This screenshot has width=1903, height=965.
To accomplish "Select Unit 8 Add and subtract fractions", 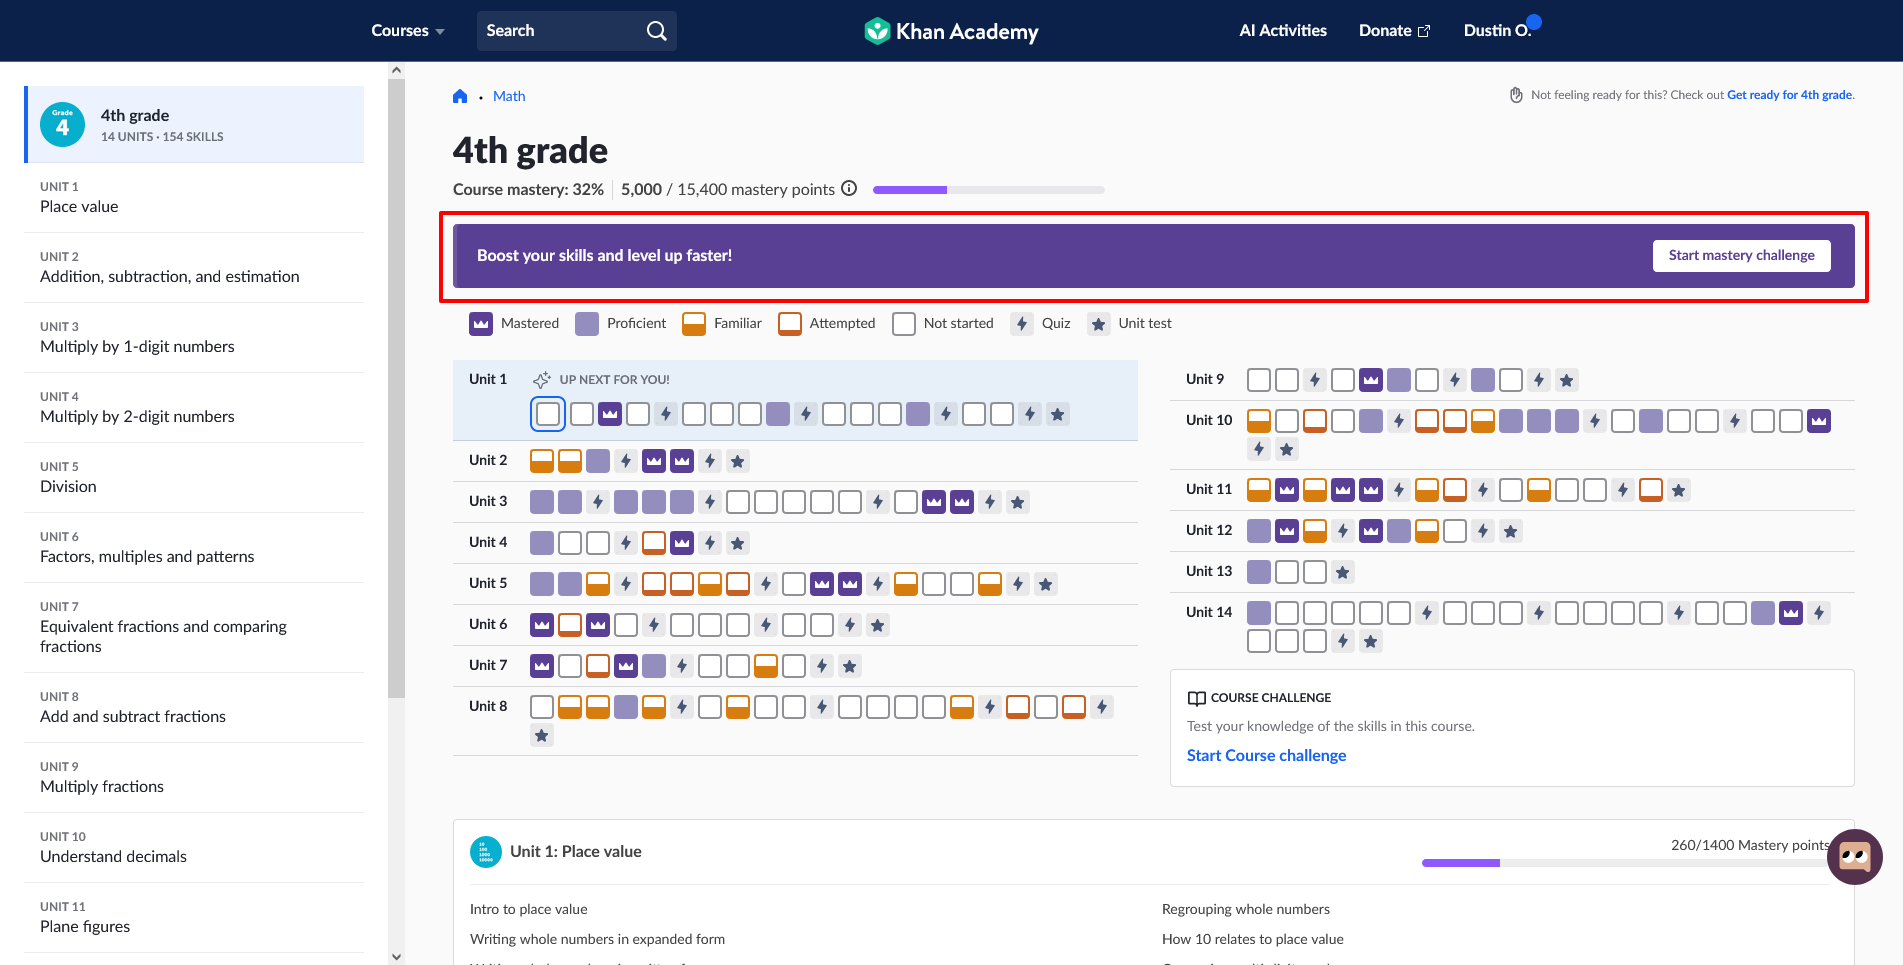I will 193,708.
